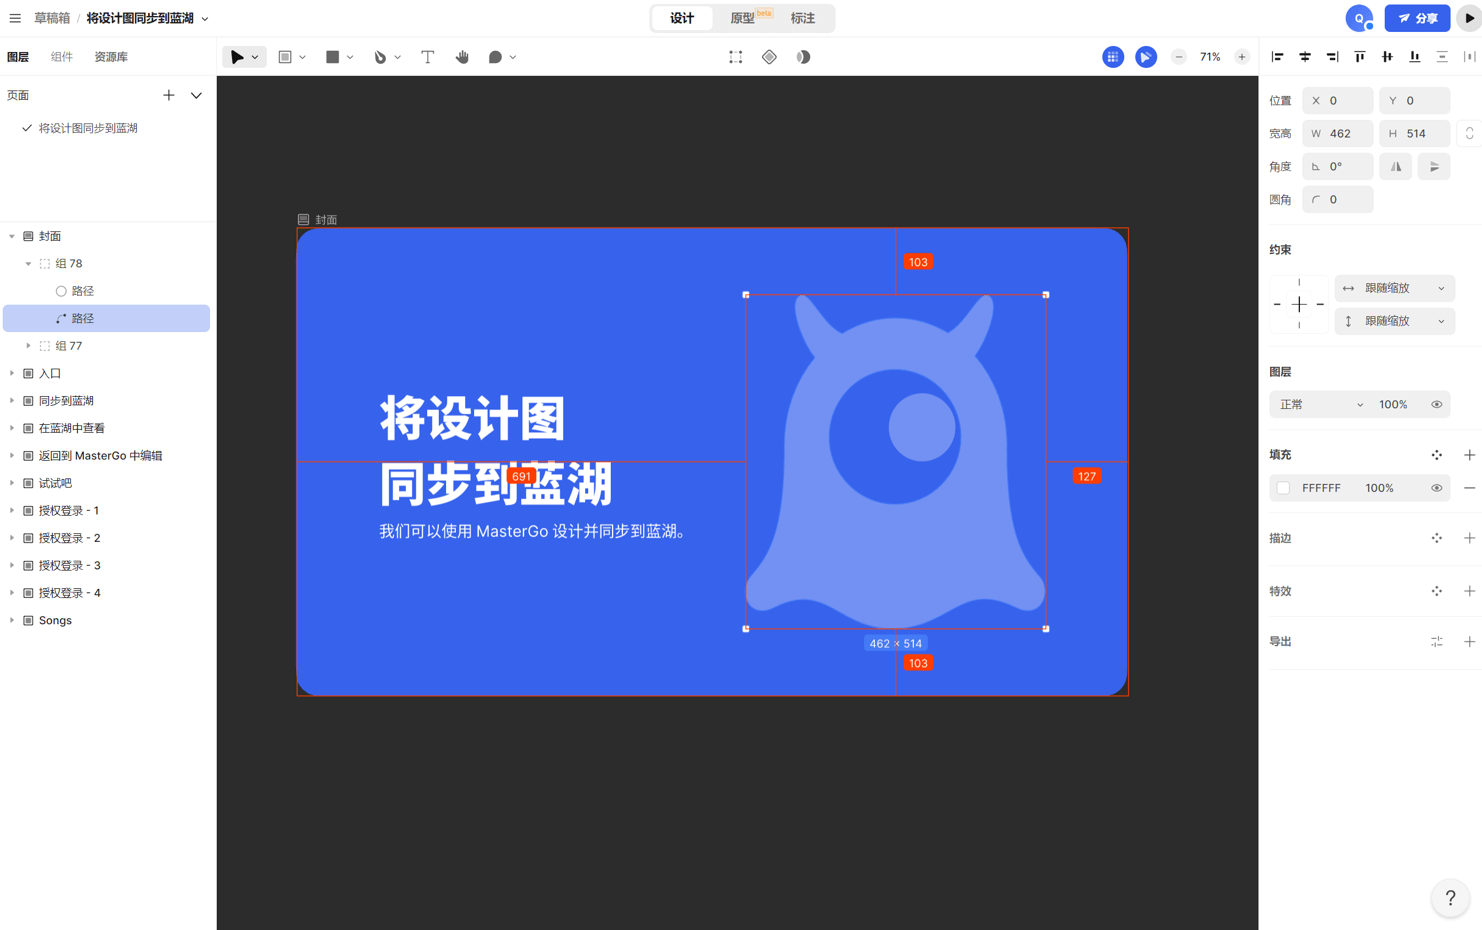
Task: Collapse the 封面 layer tree
Action: tap(12, 236)
